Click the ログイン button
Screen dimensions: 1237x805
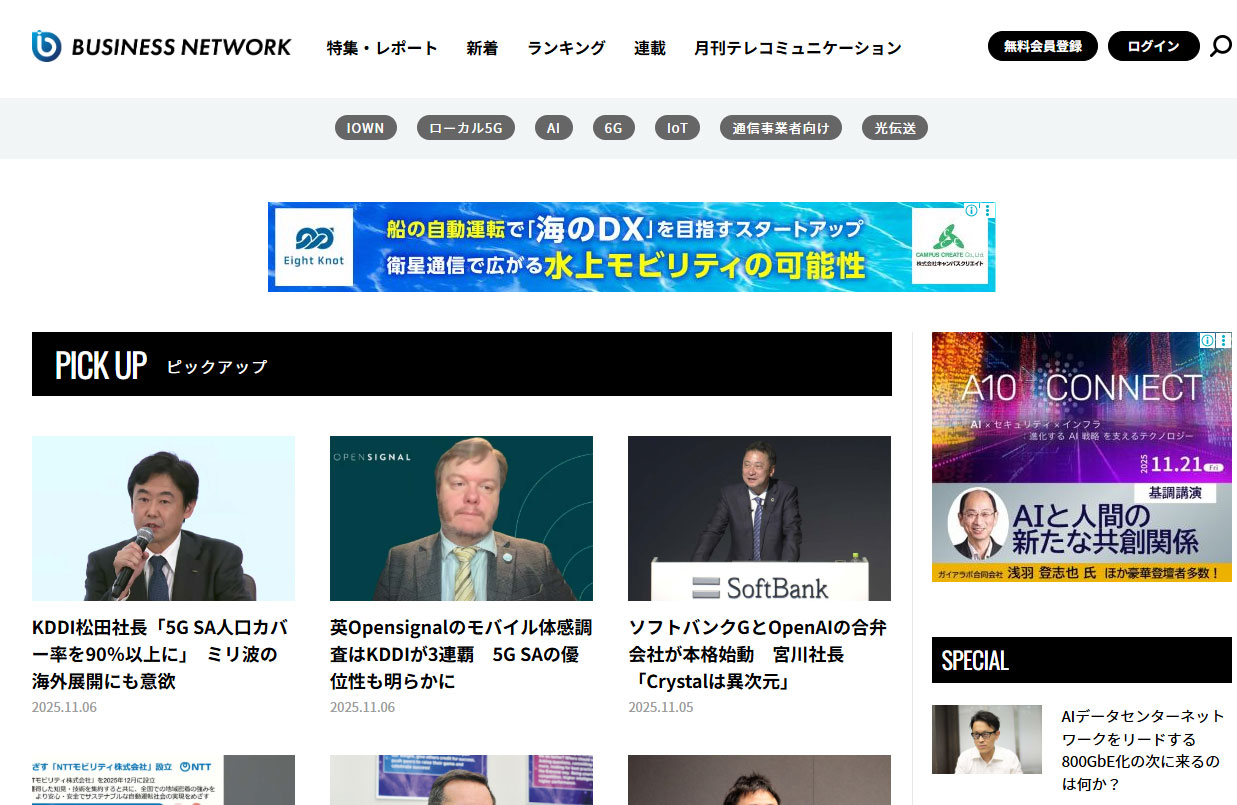1153,46
